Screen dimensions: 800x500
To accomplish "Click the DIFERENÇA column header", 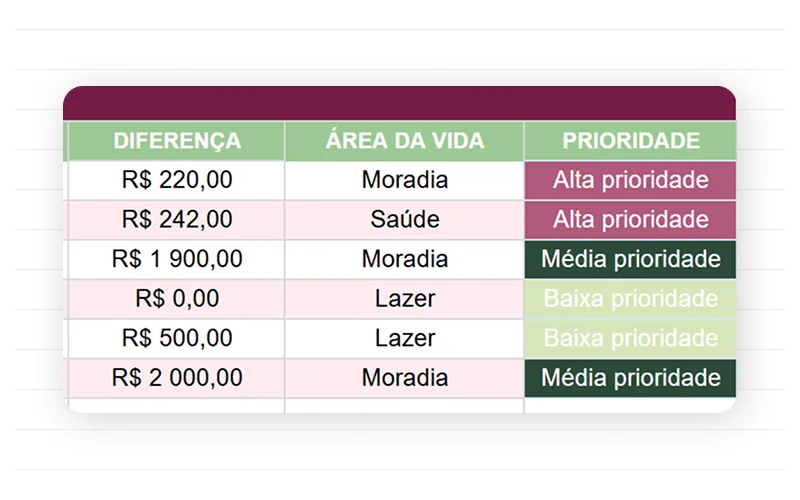I will point(176,141).
